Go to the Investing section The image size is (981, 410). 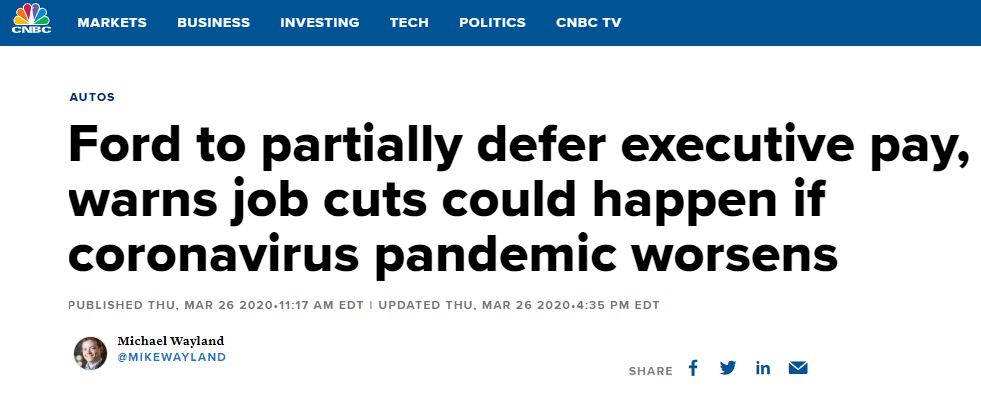pyautogui.click(x=320, y=23)
